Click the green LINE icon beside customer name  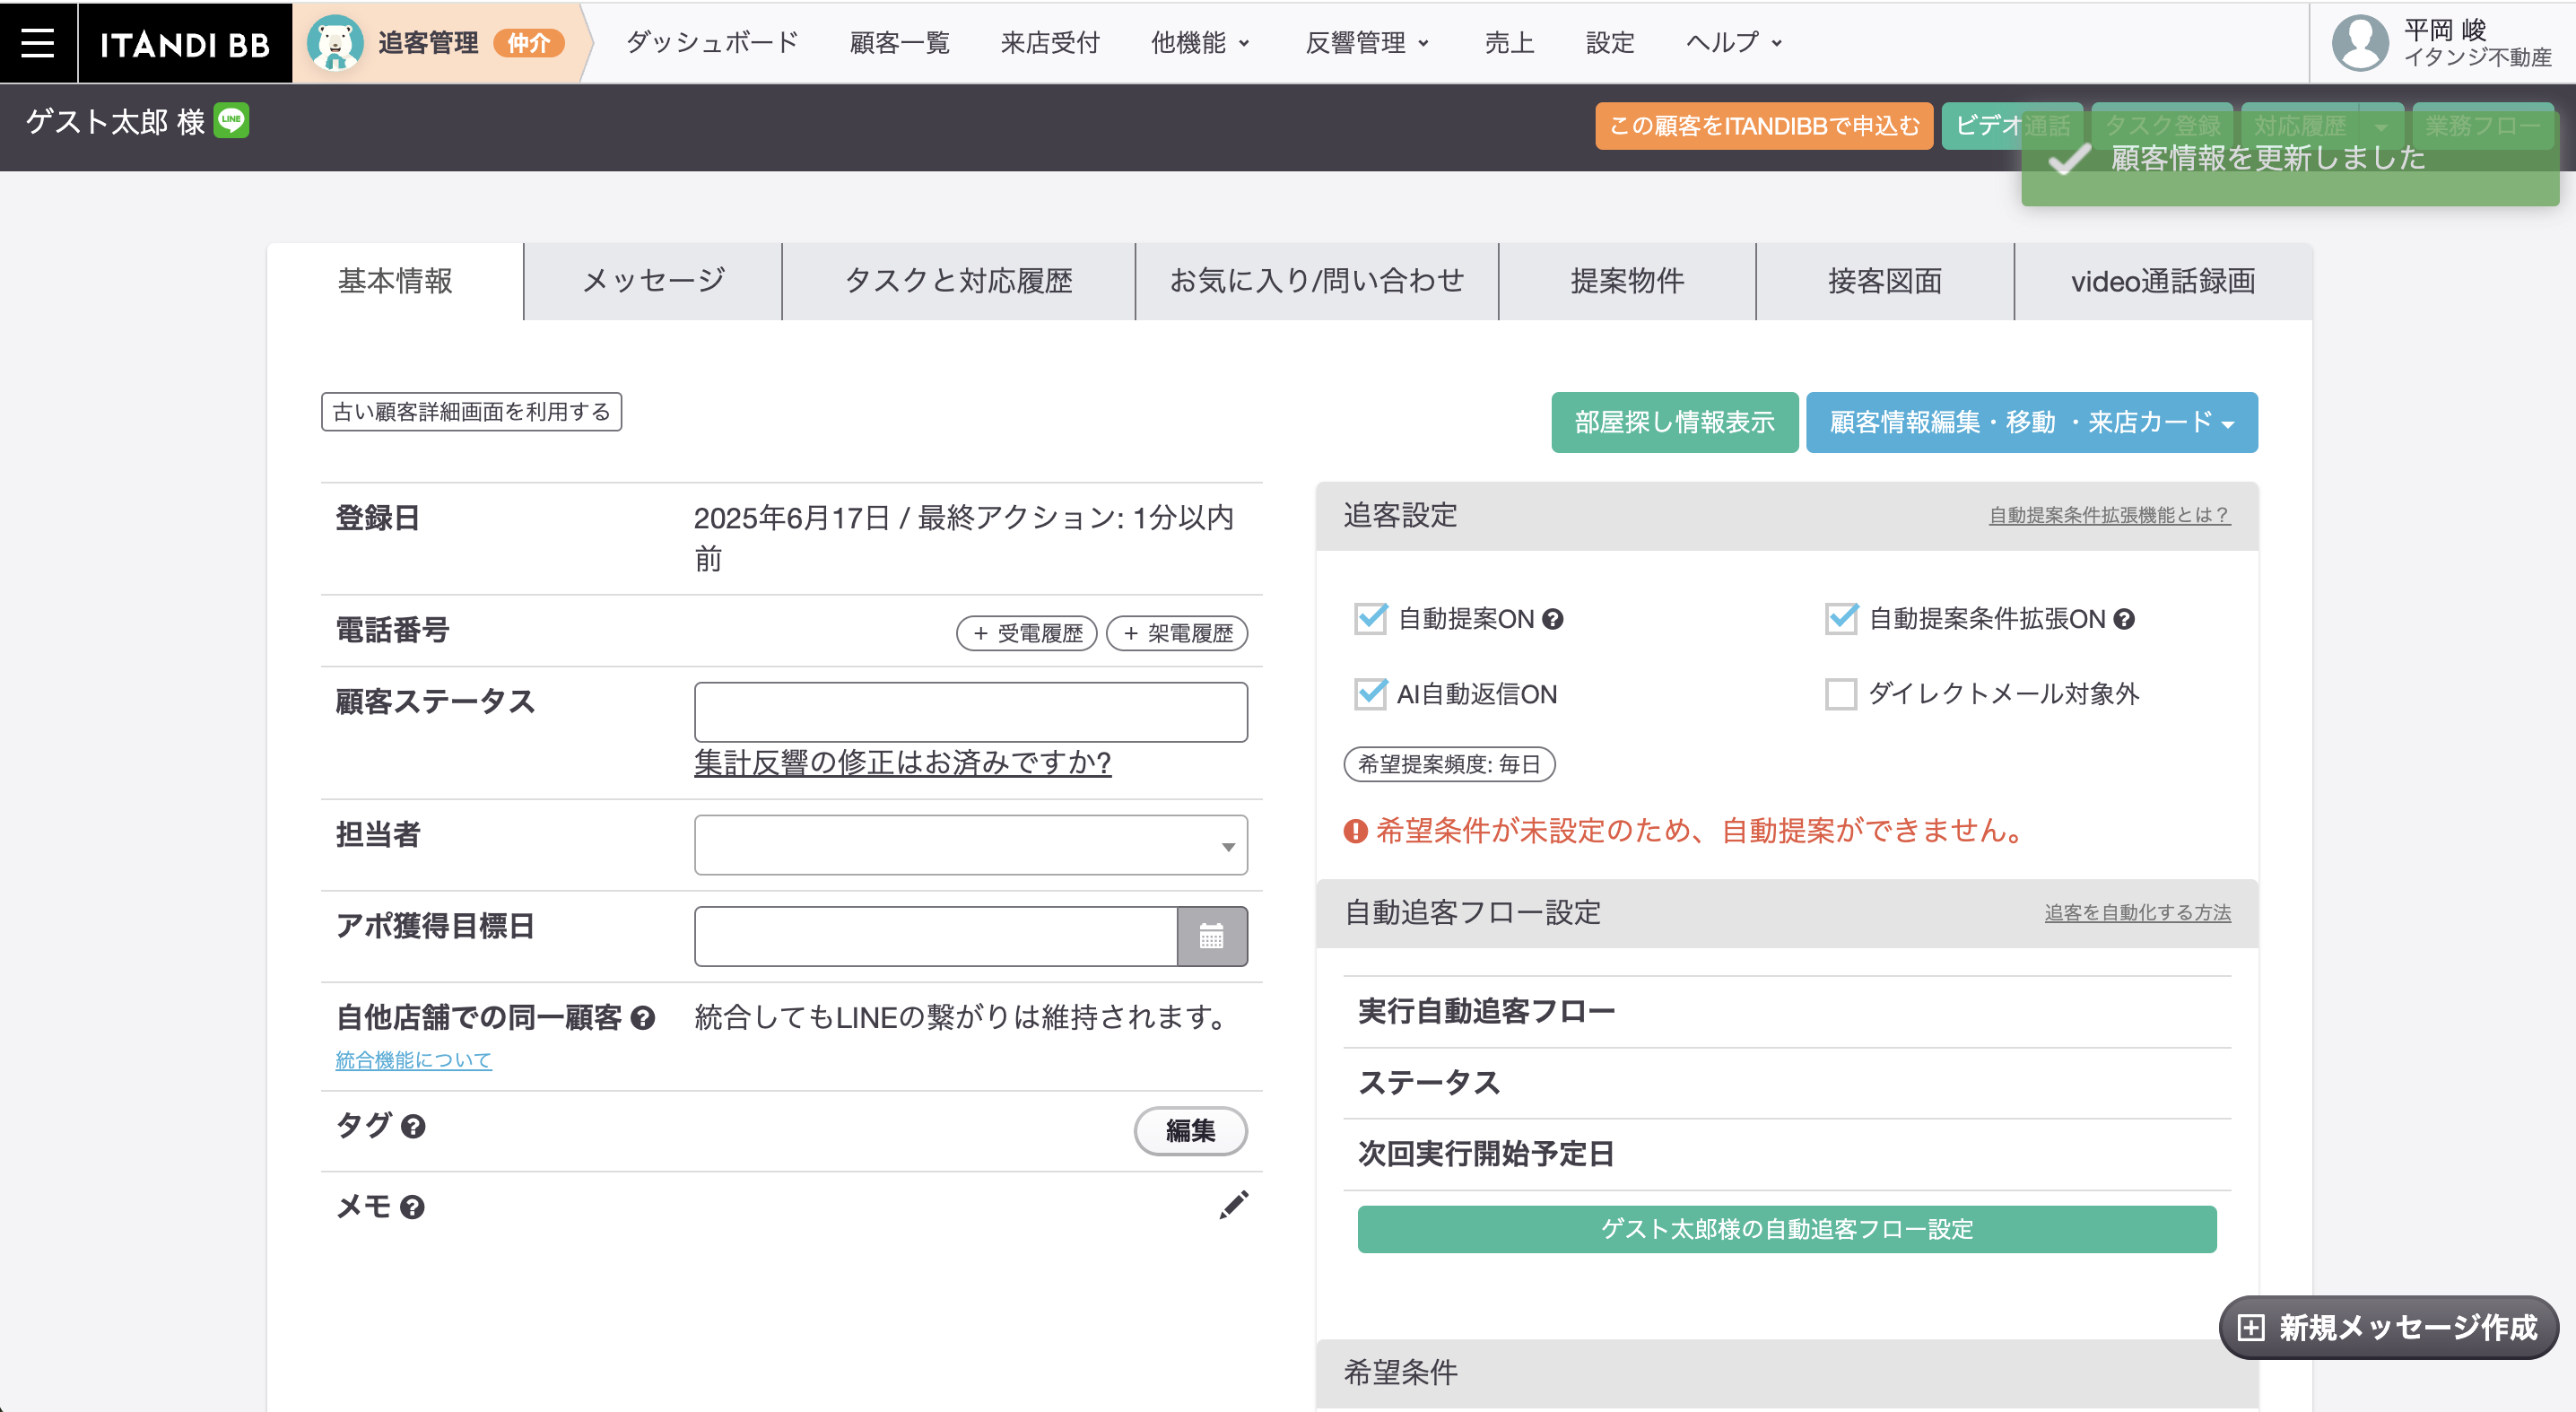pos(232,120)
